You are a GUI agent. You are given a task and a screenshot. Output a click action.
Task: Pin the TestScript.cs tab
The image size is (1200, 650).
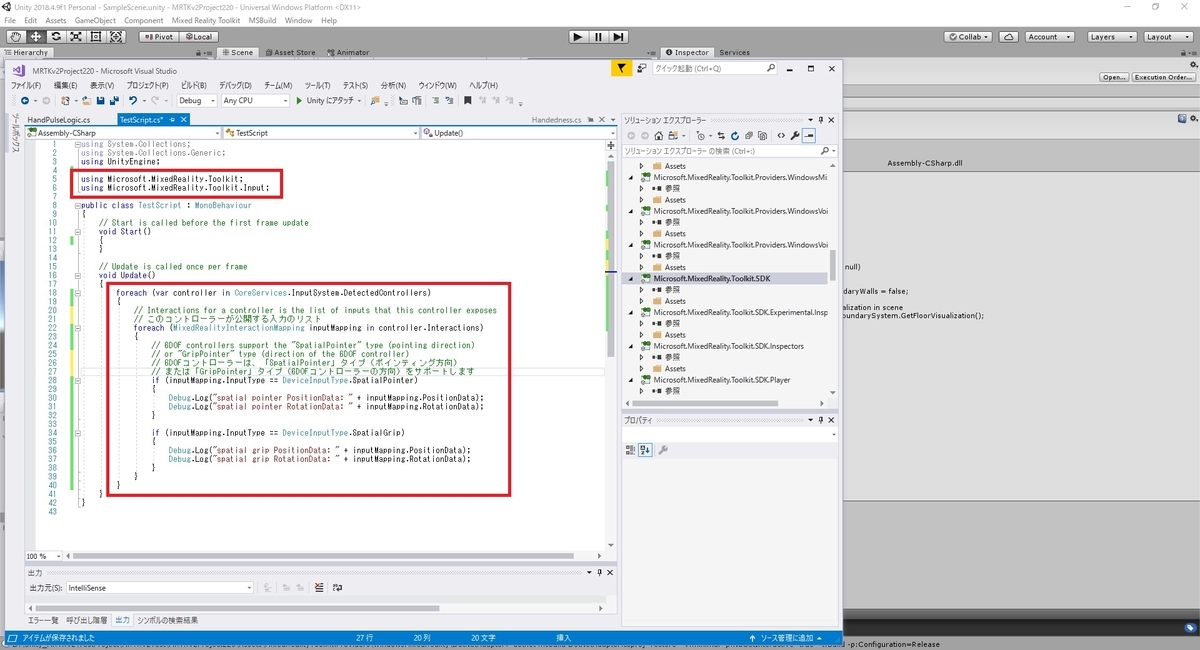pos(173,119)
